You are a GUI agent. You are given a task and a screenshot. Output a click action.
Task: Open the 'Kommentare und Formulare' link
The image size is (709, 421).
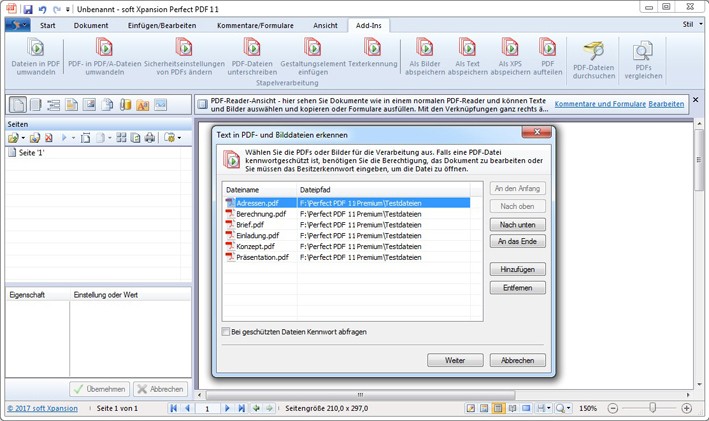coord(599,103)
